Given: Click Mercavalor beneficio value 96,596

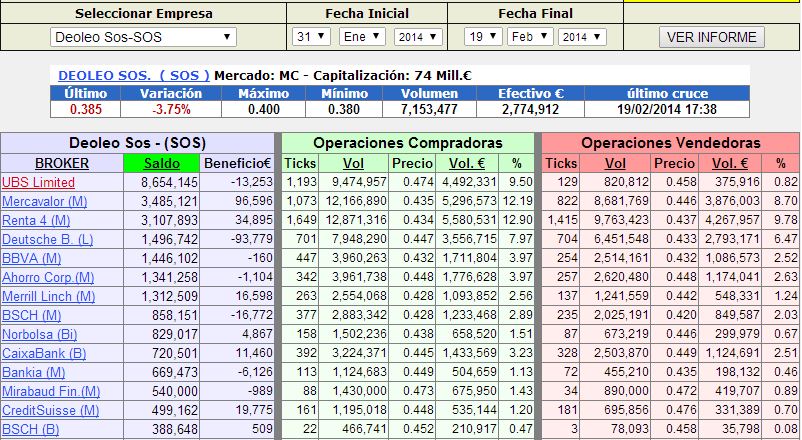Looking at the screenshot, I should [x=254, y=201].
